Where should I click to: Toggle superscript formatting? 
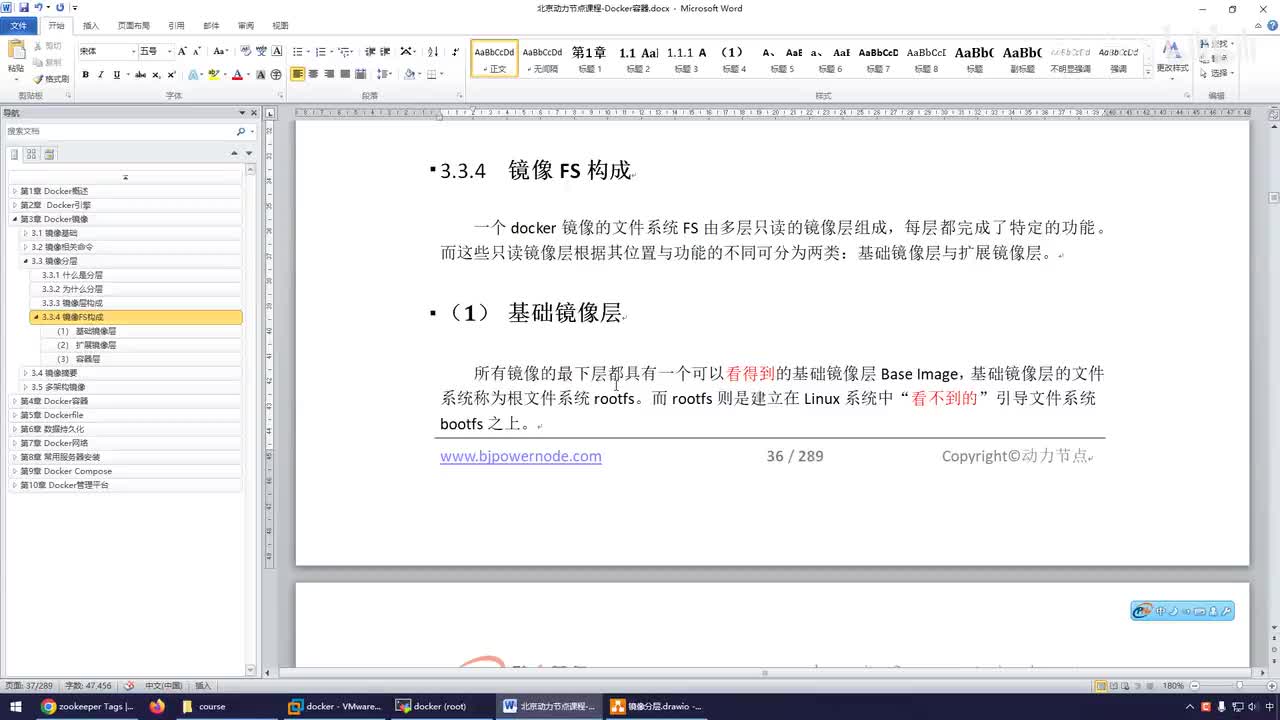(x=171, y=75)
